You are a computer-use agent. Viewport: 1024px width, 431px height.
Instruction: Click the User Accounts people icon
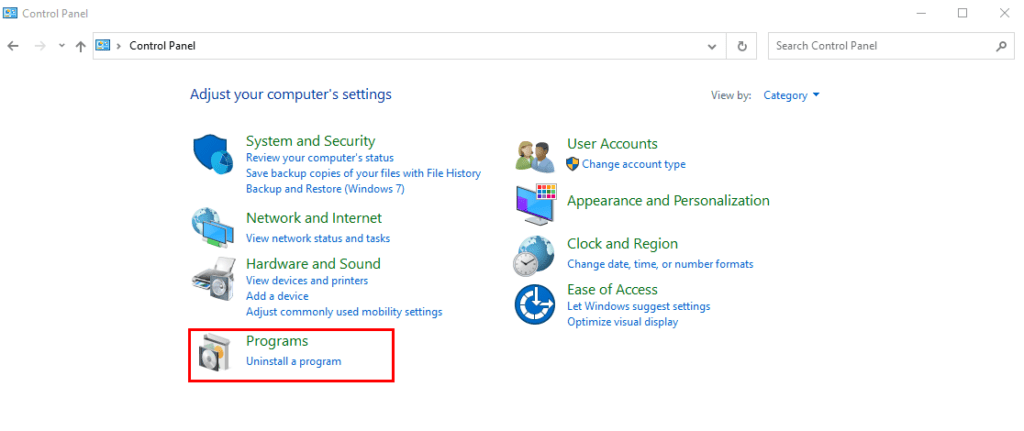pos(536,155)
